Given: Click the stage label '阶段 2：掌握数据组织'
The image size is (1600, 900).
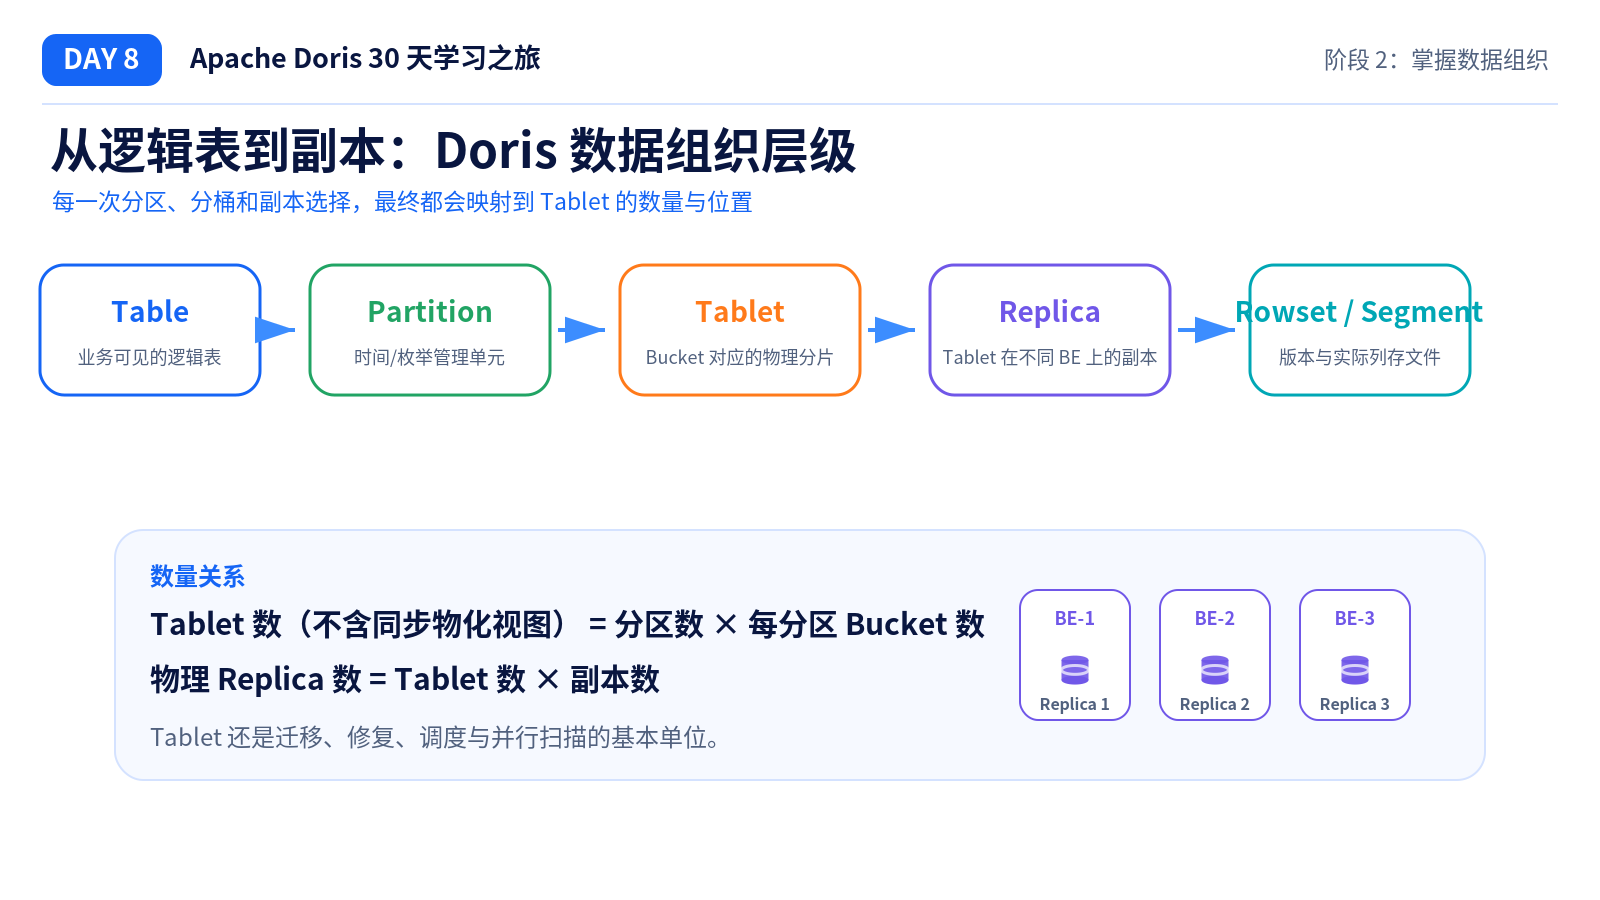Looking at the screenshot, I should pos(1436,60).
